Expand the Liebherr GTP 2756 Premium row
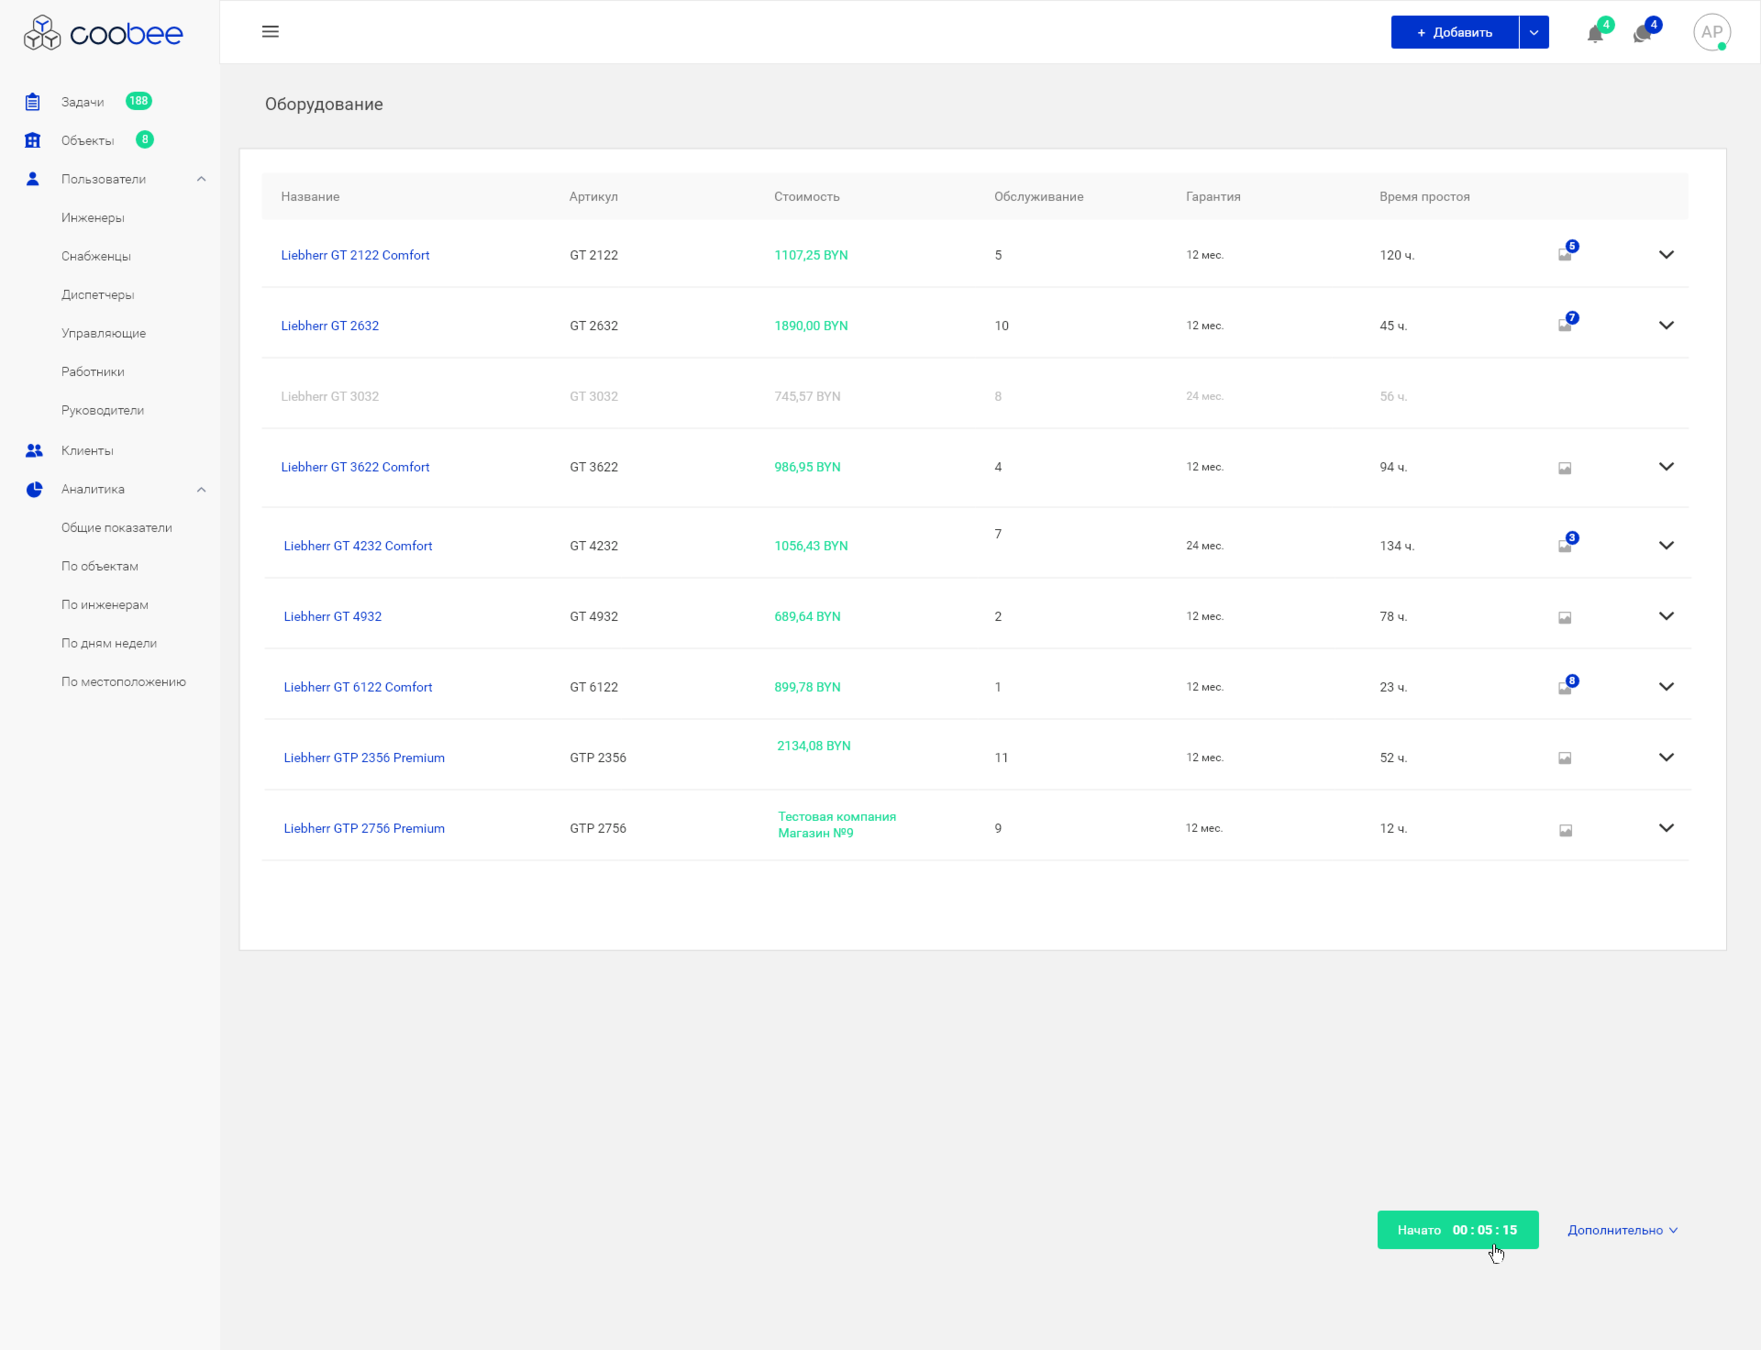Screen dimensions: 1761x1350 1666,828
